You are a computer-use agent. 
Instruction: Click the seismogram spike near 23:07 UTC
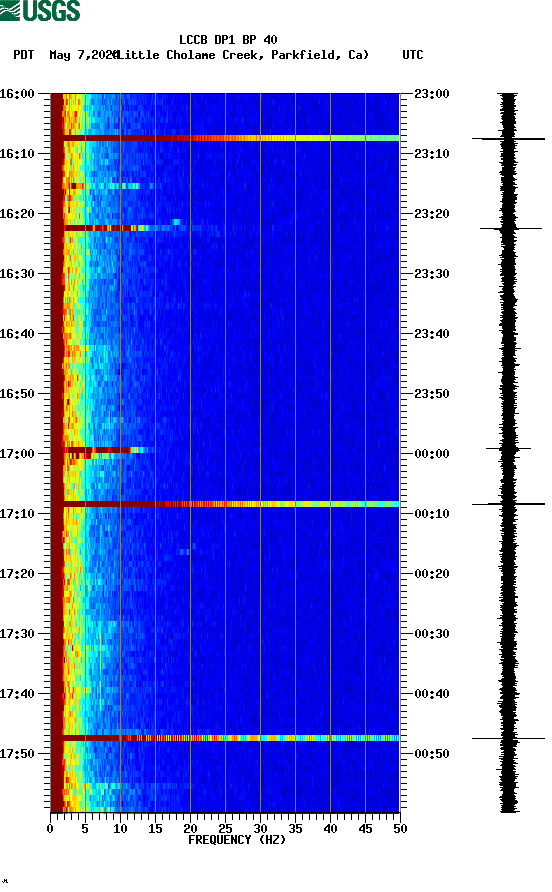(x=508, y=139)
